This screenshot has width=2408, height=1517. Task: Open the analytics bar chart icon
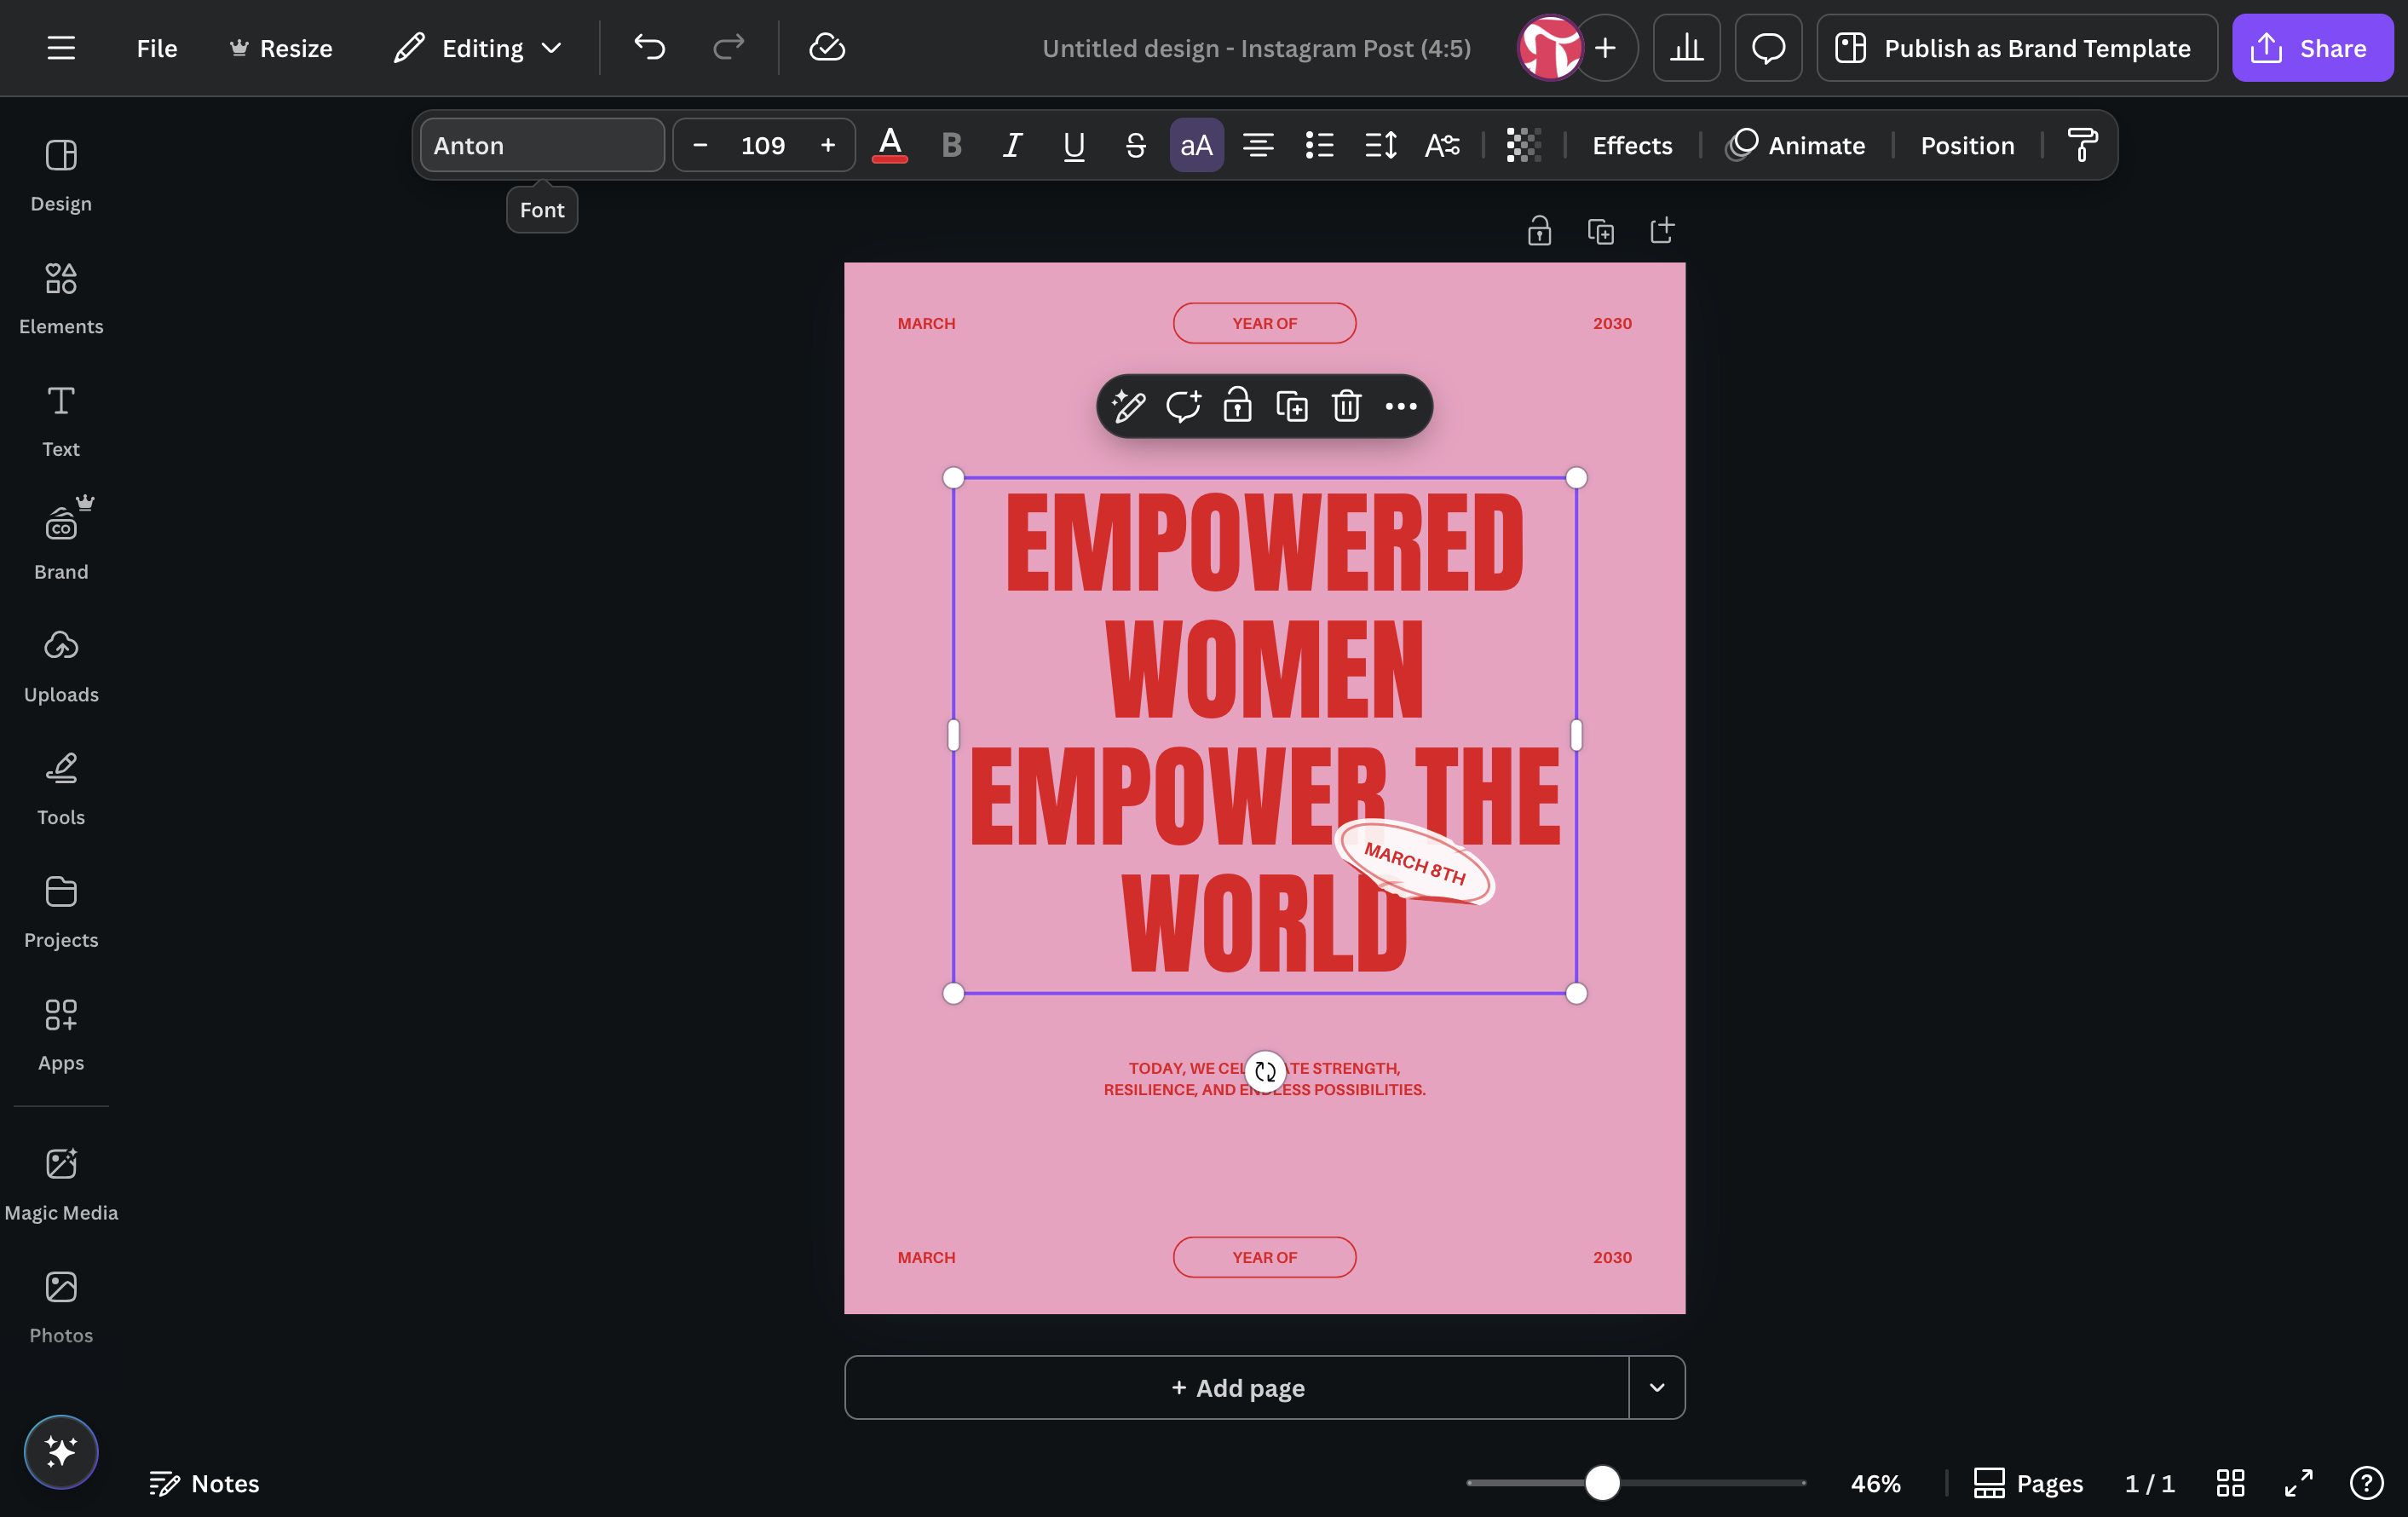pos(1686,48)
